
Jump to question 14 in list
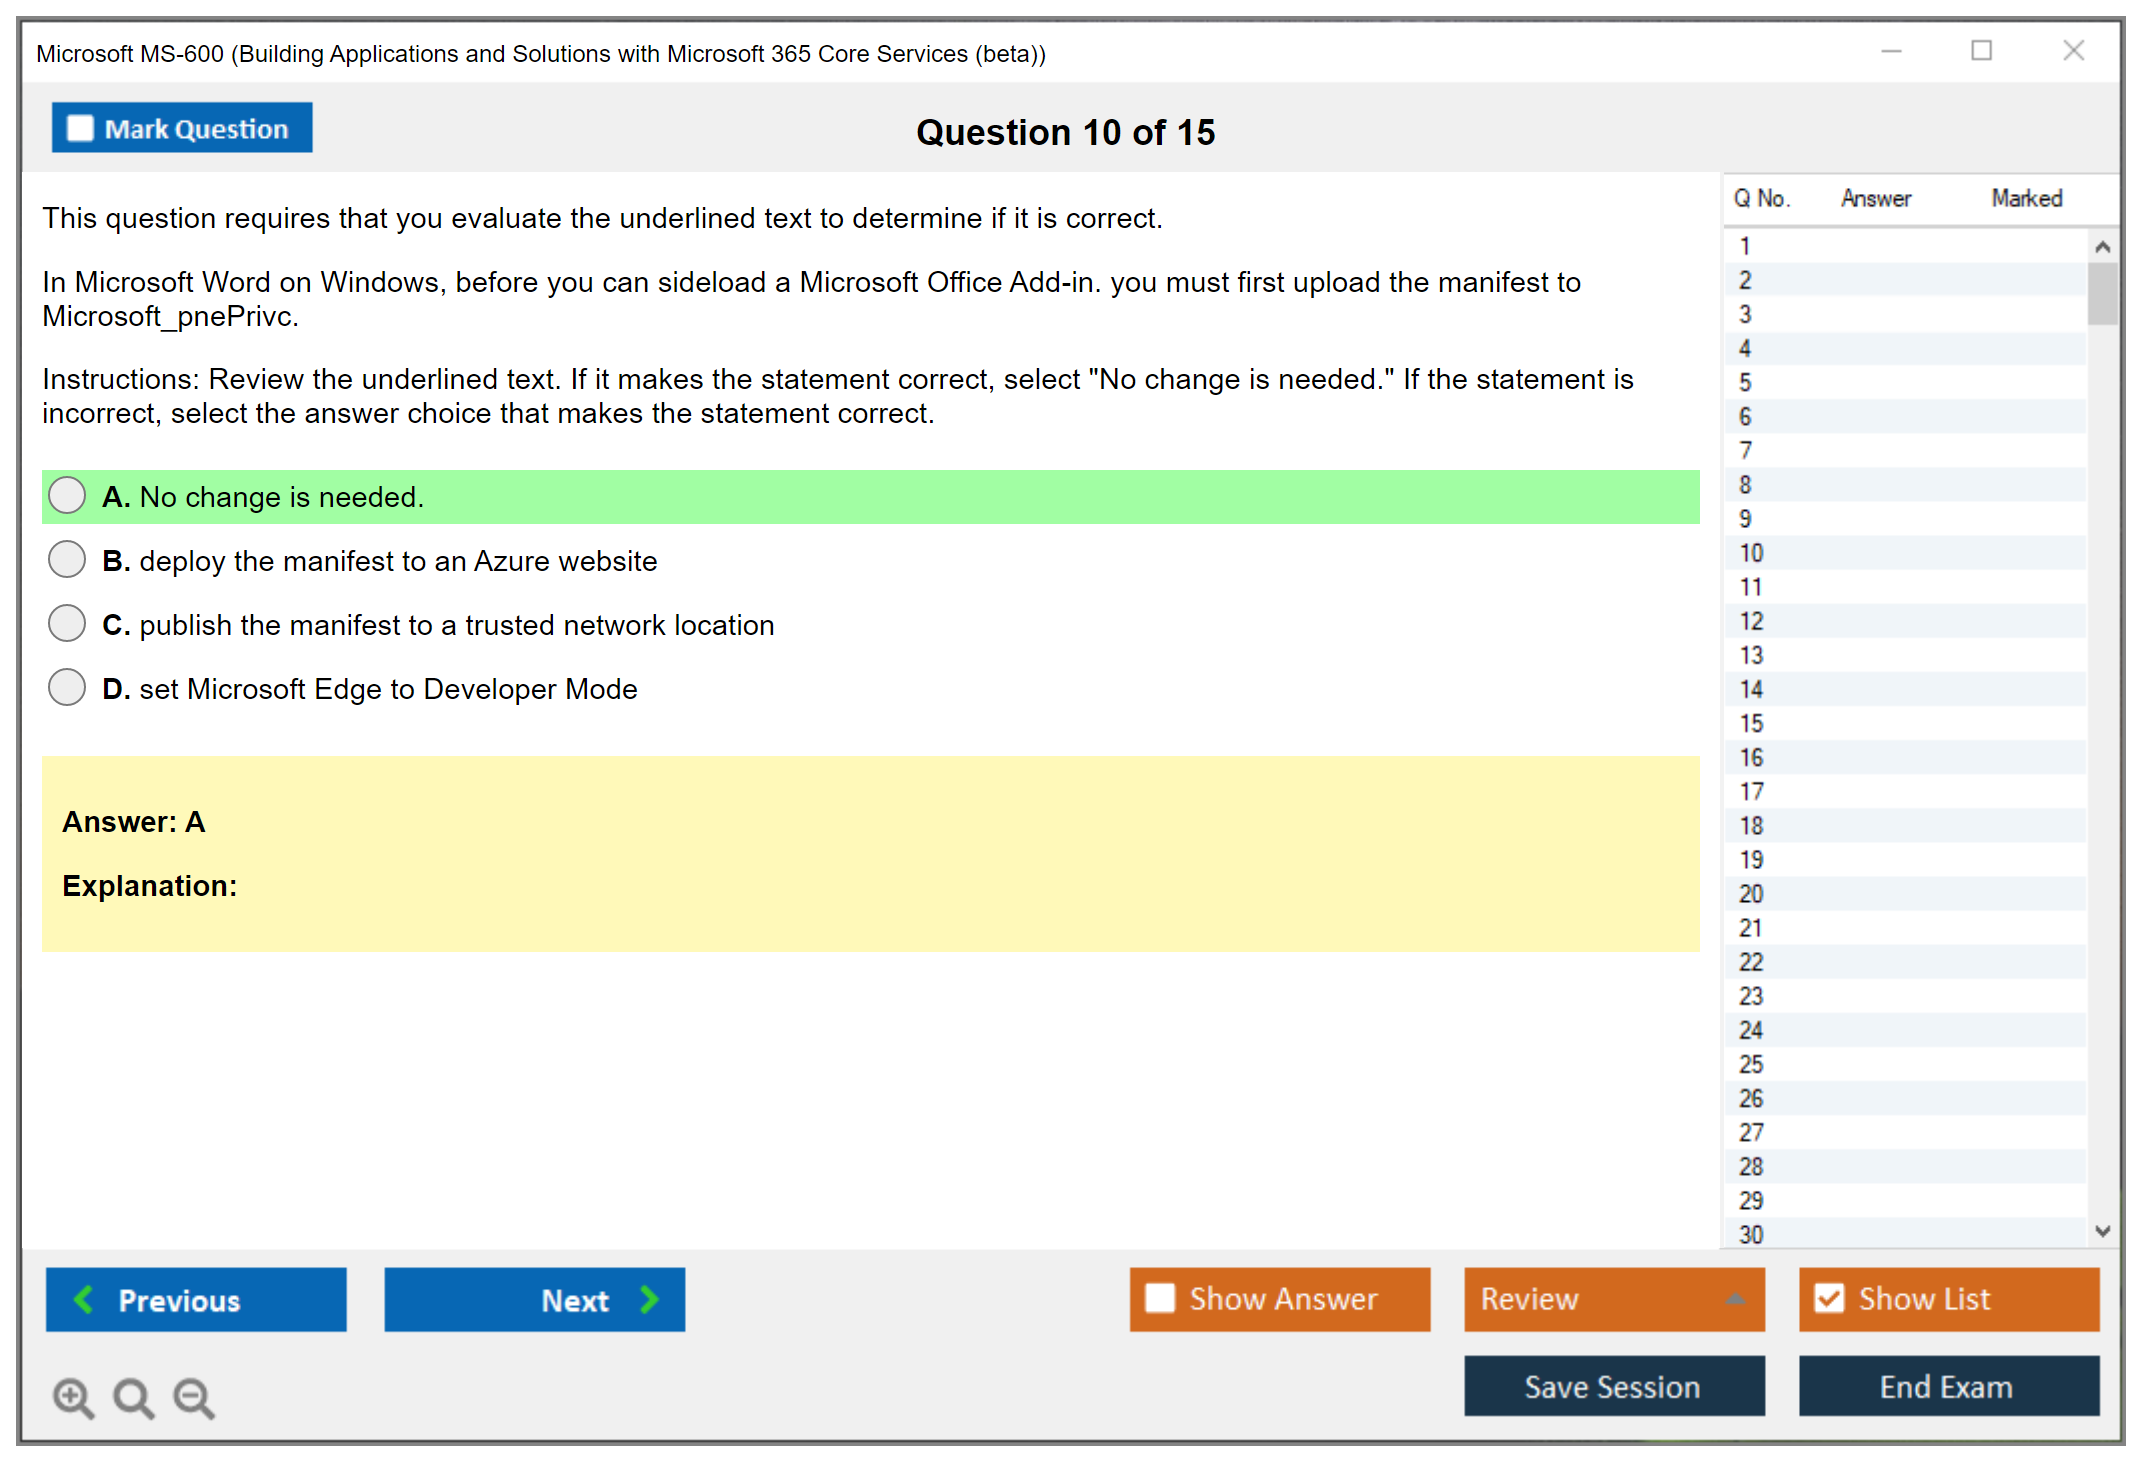[x=1751, y=689]
